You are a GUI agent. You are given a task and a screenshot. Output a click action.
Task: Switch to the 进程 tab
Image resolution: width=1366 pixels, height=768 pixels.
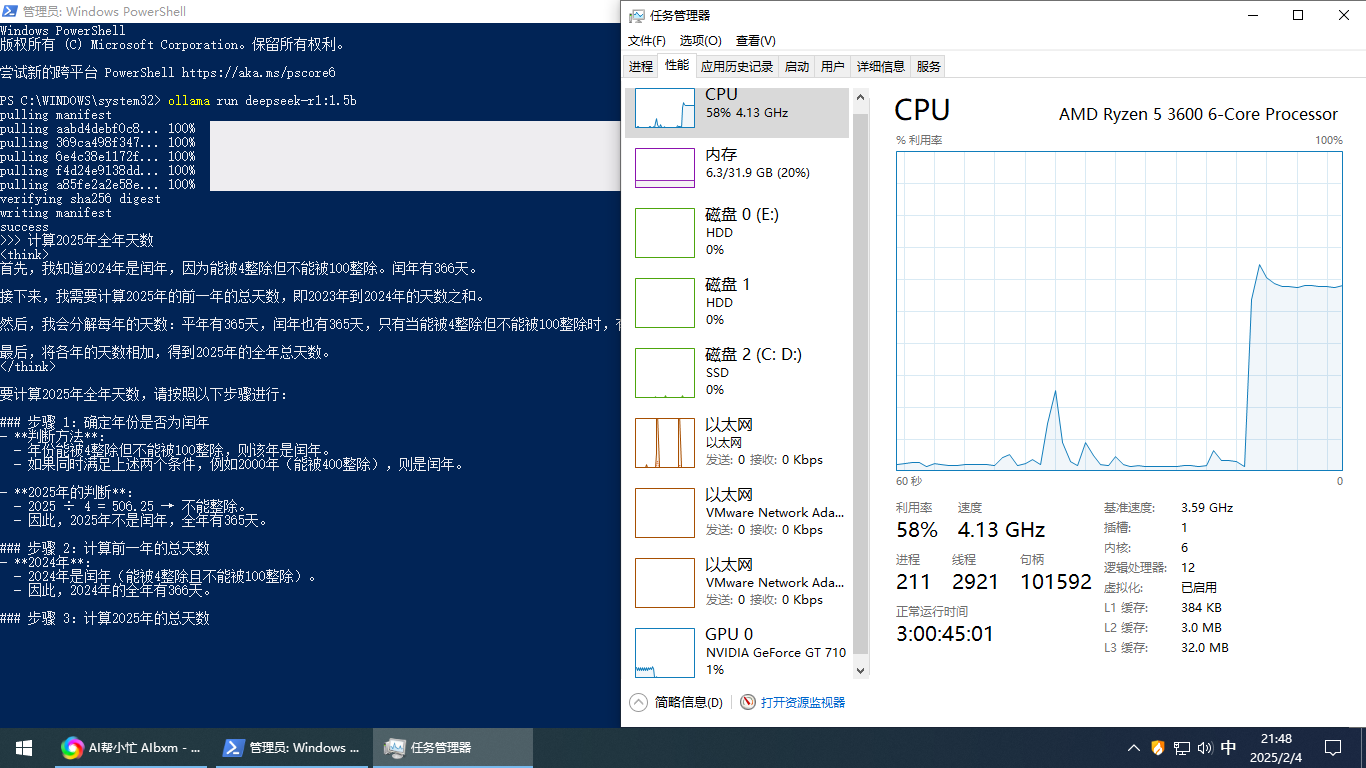click(x=641, y=67)
